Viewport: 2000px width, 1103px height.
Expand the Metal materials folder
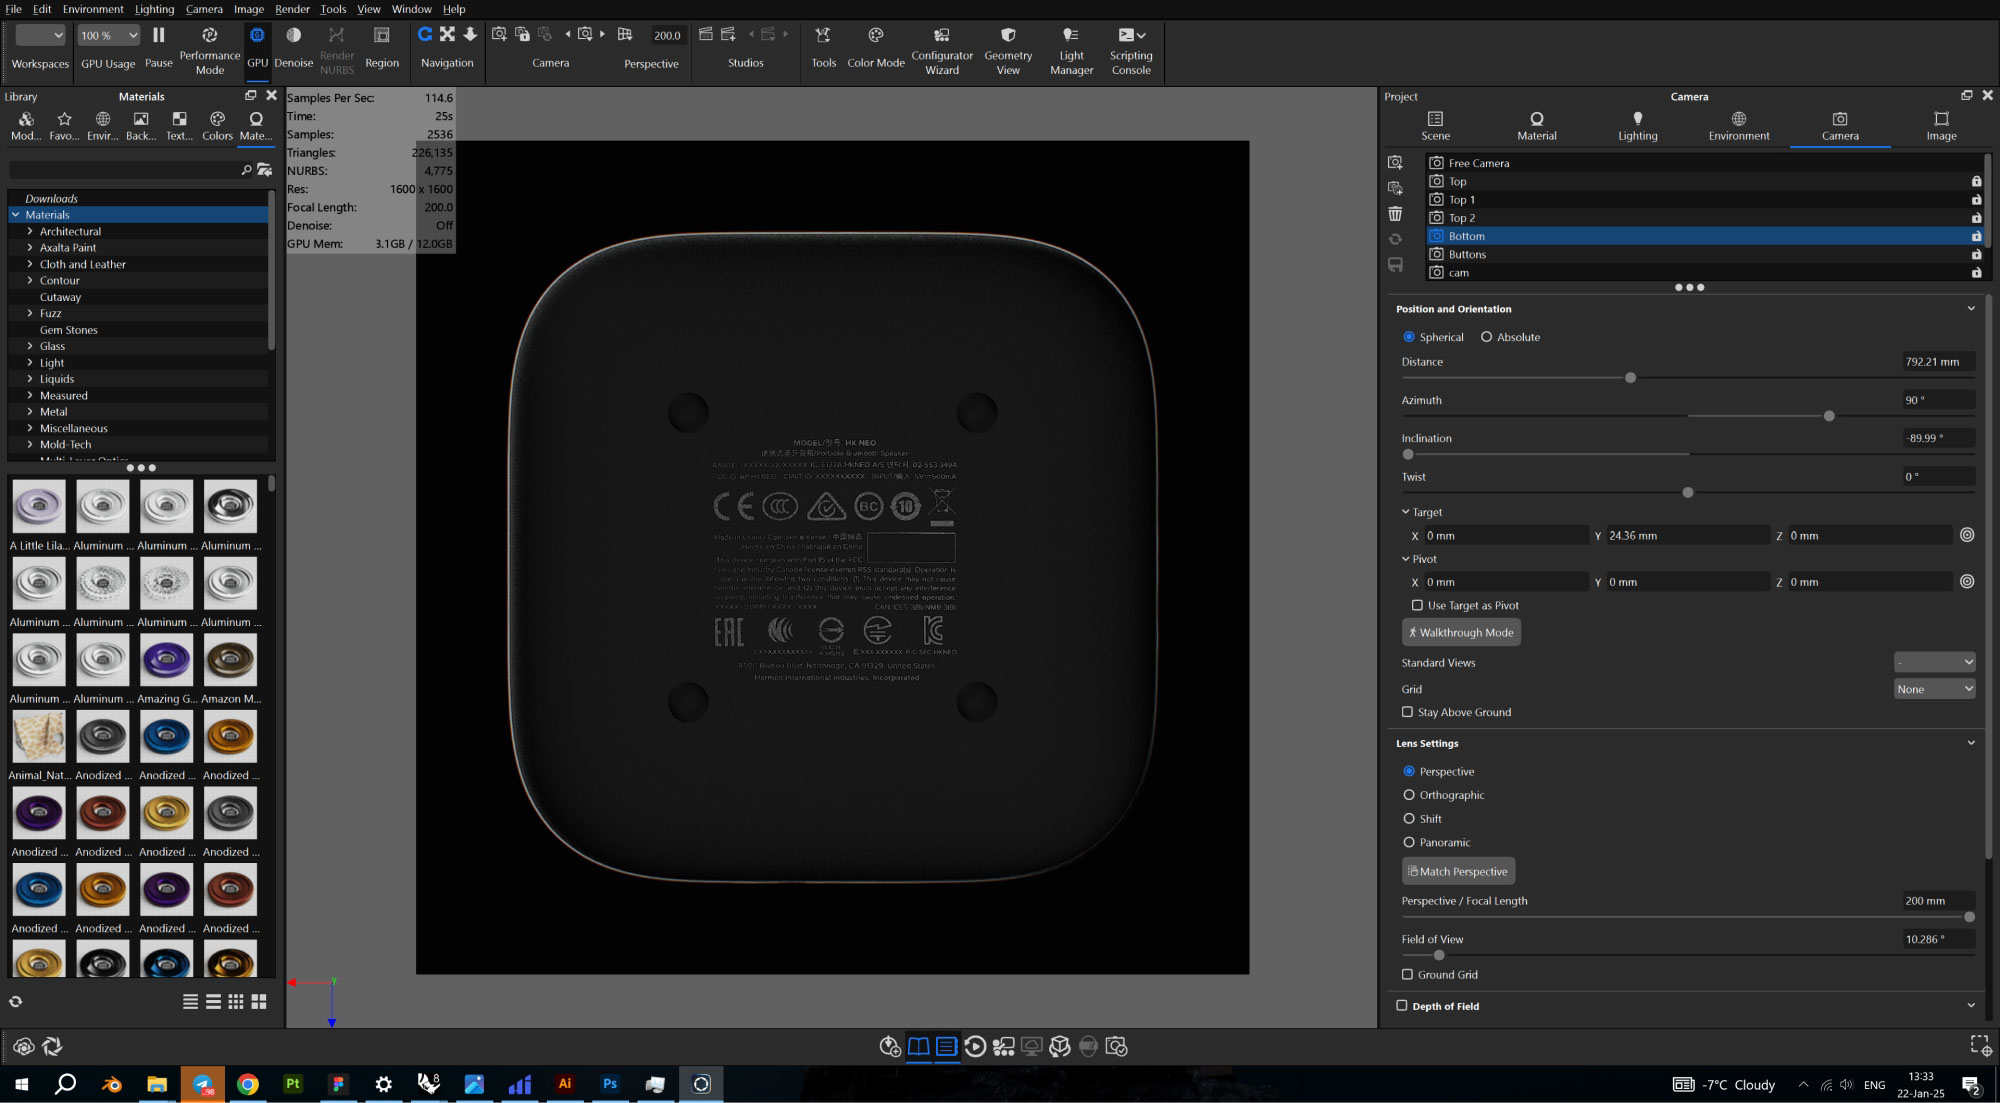(30, 412)
